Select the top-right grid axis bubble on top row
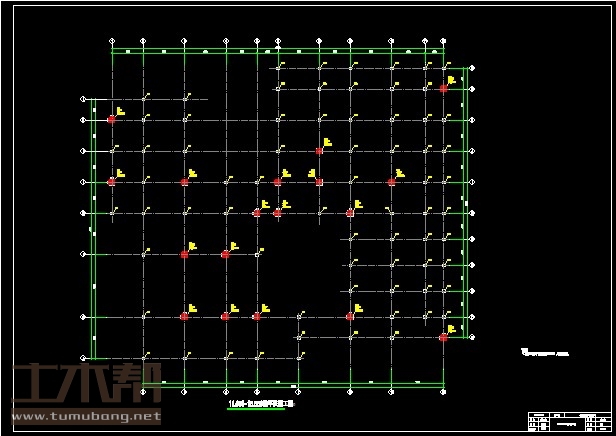The height and width of the screenshot is (436, 616). (x=442, y=42)
